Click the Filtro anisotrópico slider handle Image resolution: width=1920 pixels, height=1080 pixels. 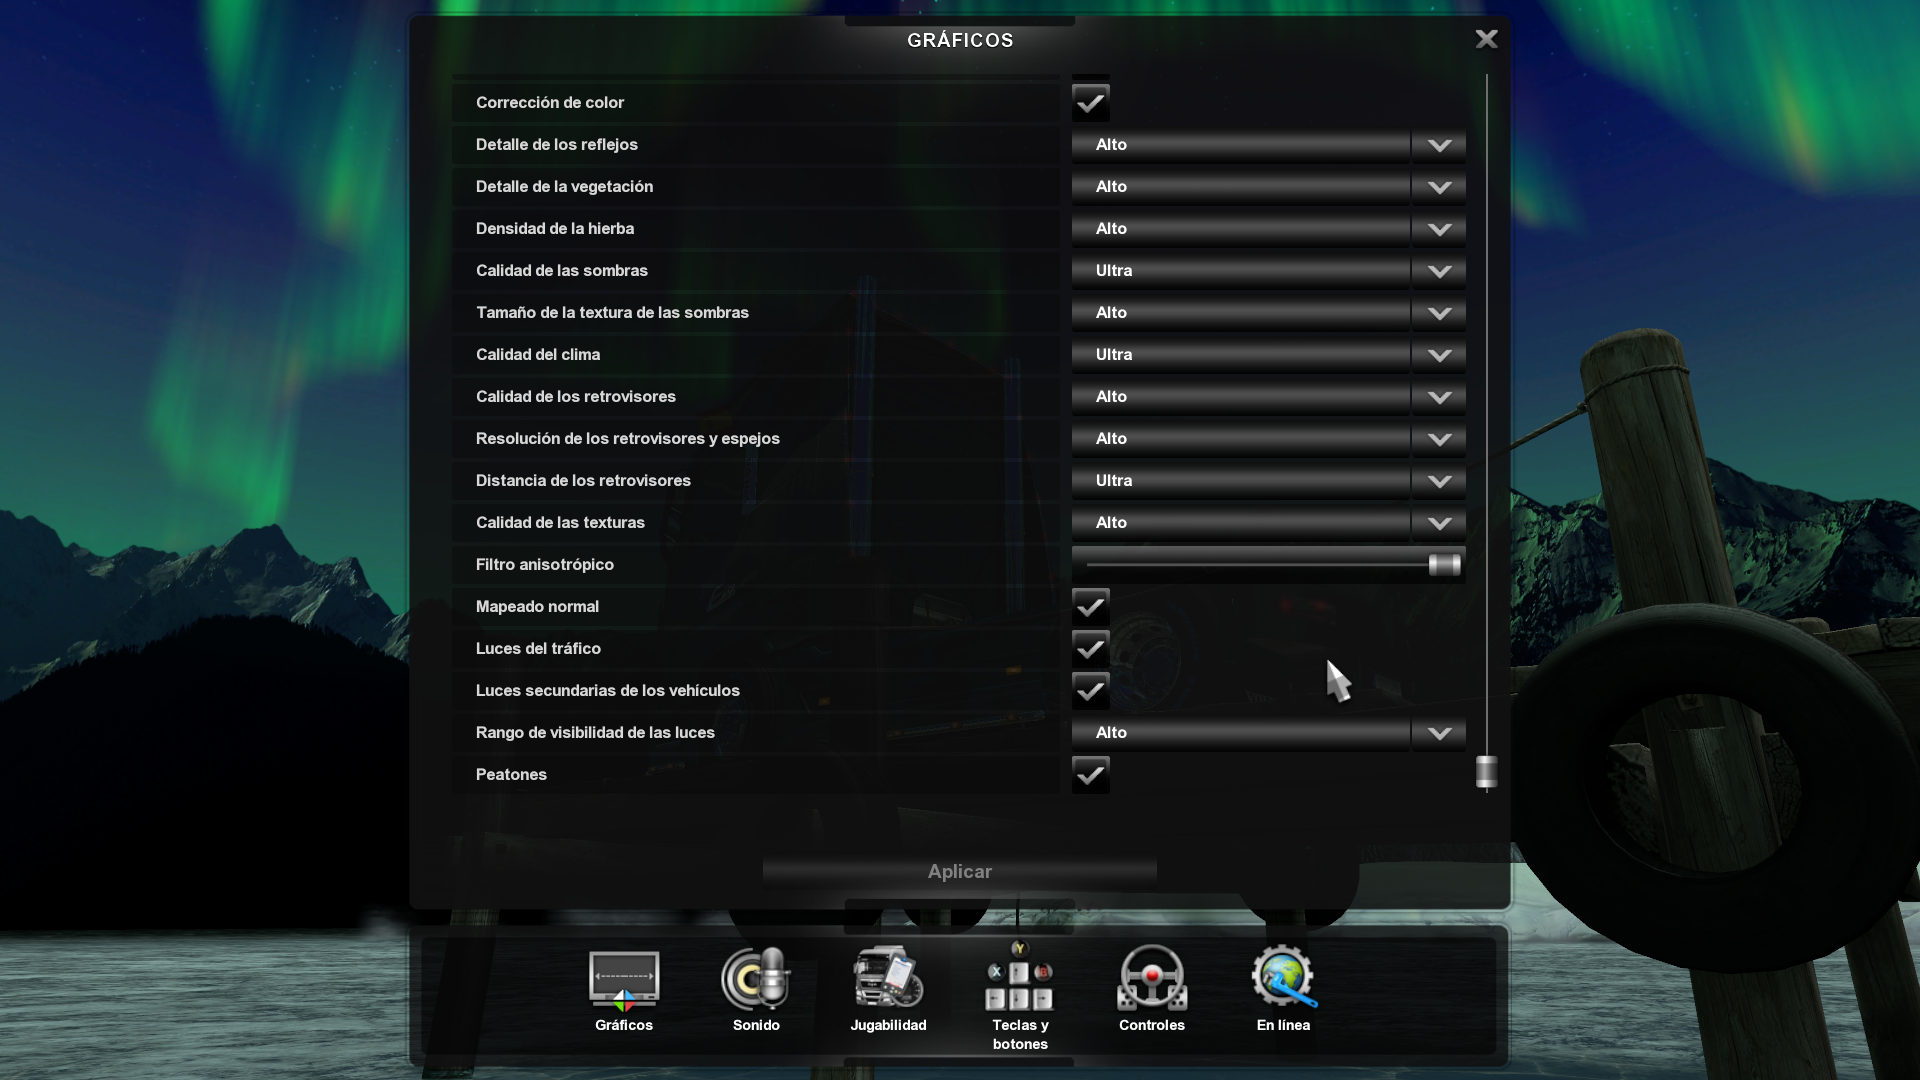(1444, 565)
